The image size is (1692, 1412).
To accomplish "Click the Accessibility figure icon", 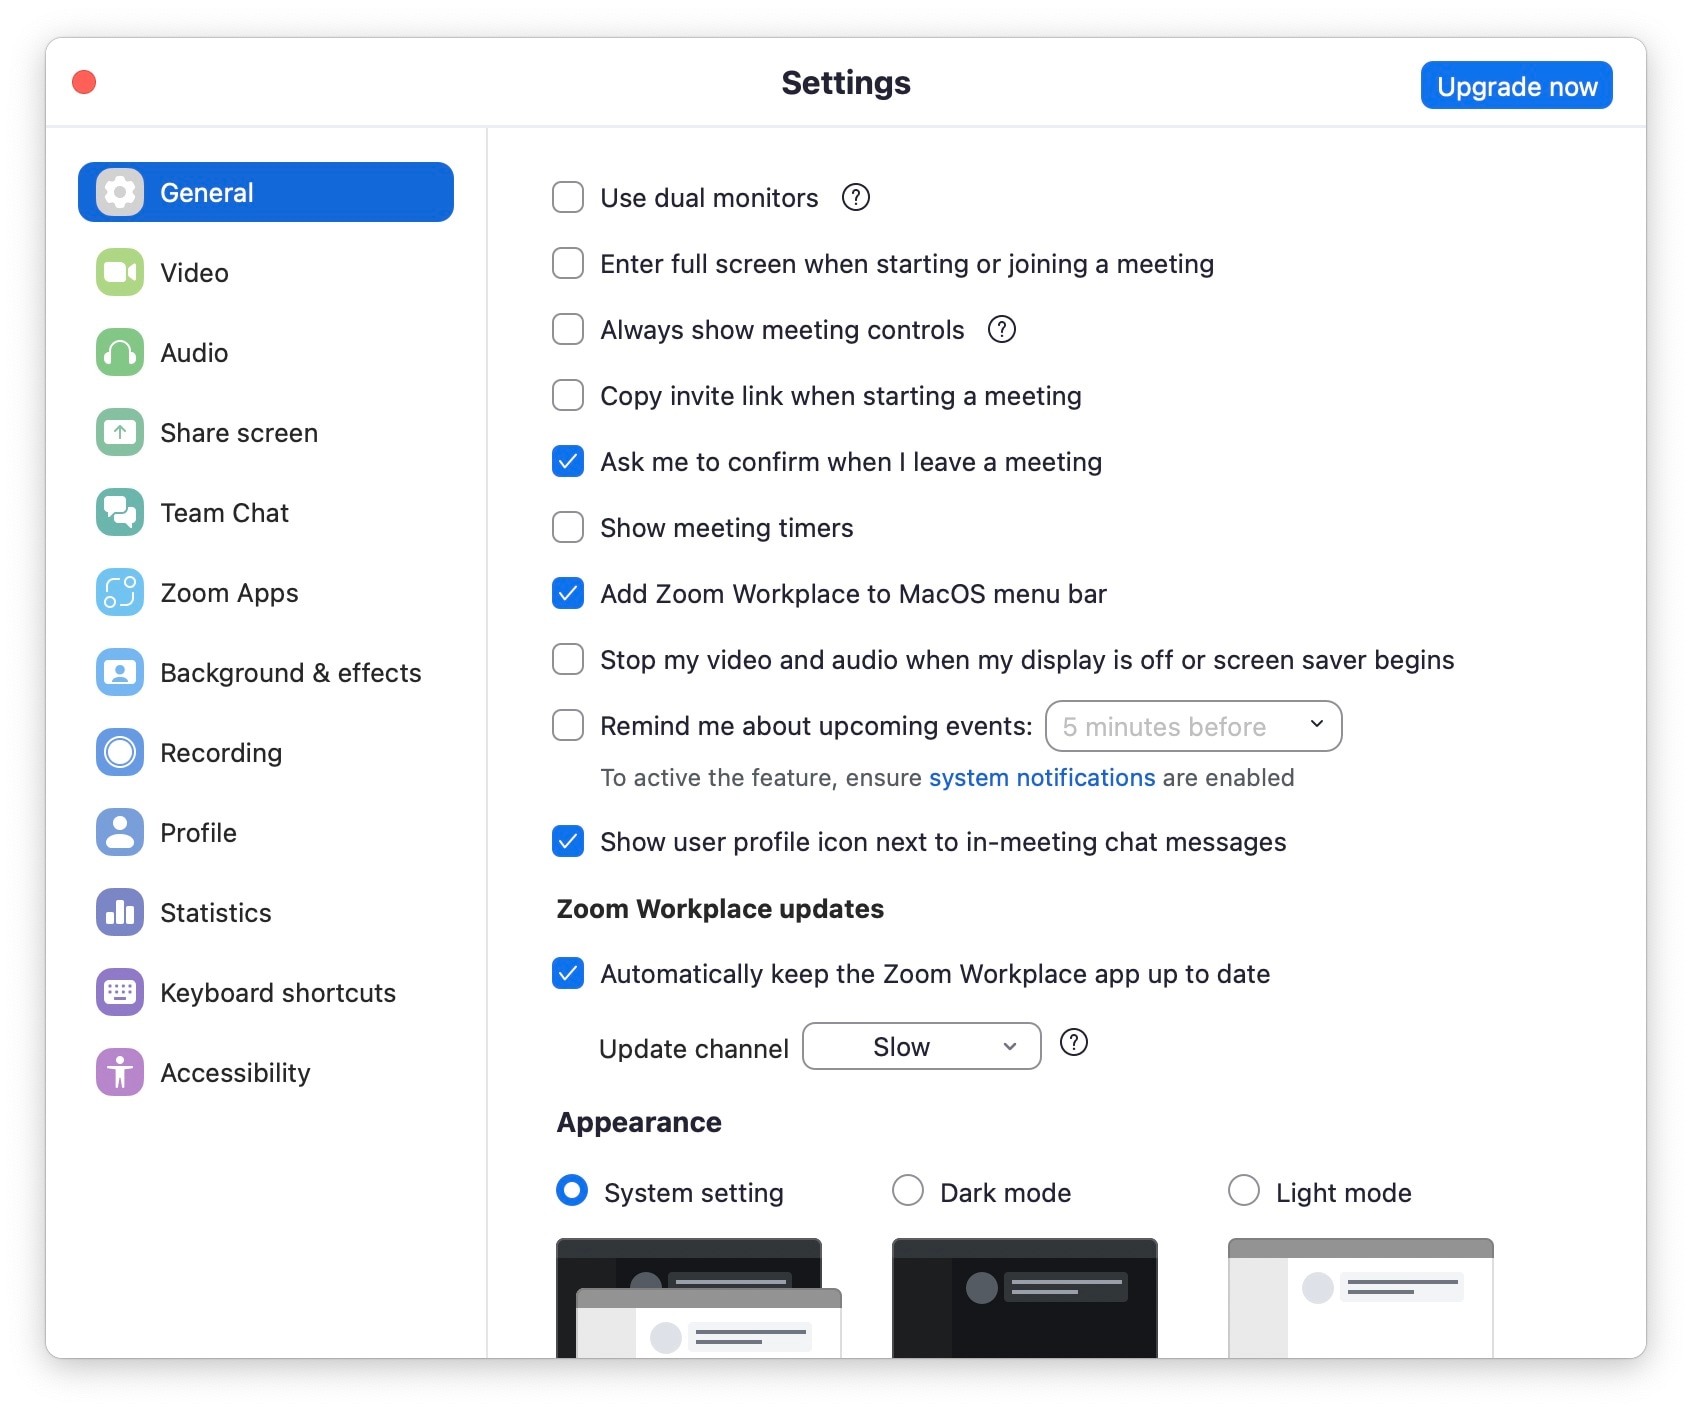I will point(120,1072).
